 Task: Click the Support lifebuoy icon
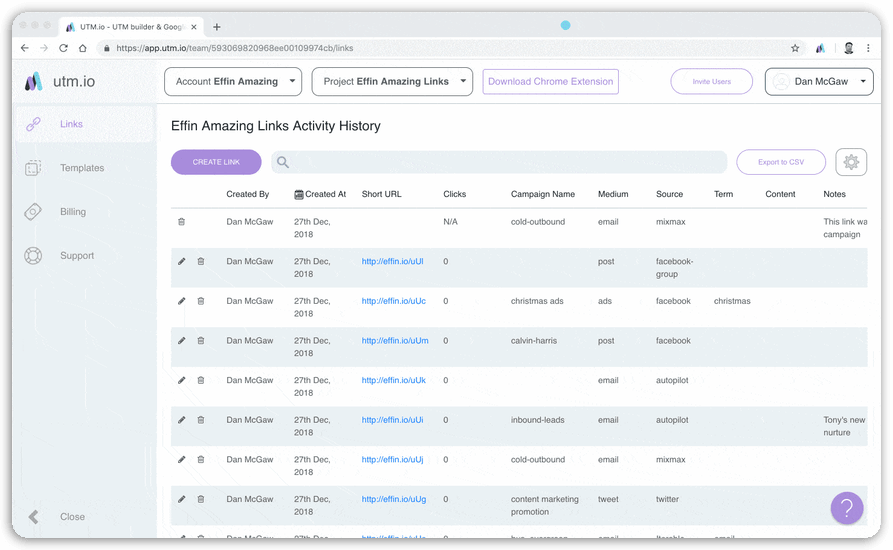(33, 256)
